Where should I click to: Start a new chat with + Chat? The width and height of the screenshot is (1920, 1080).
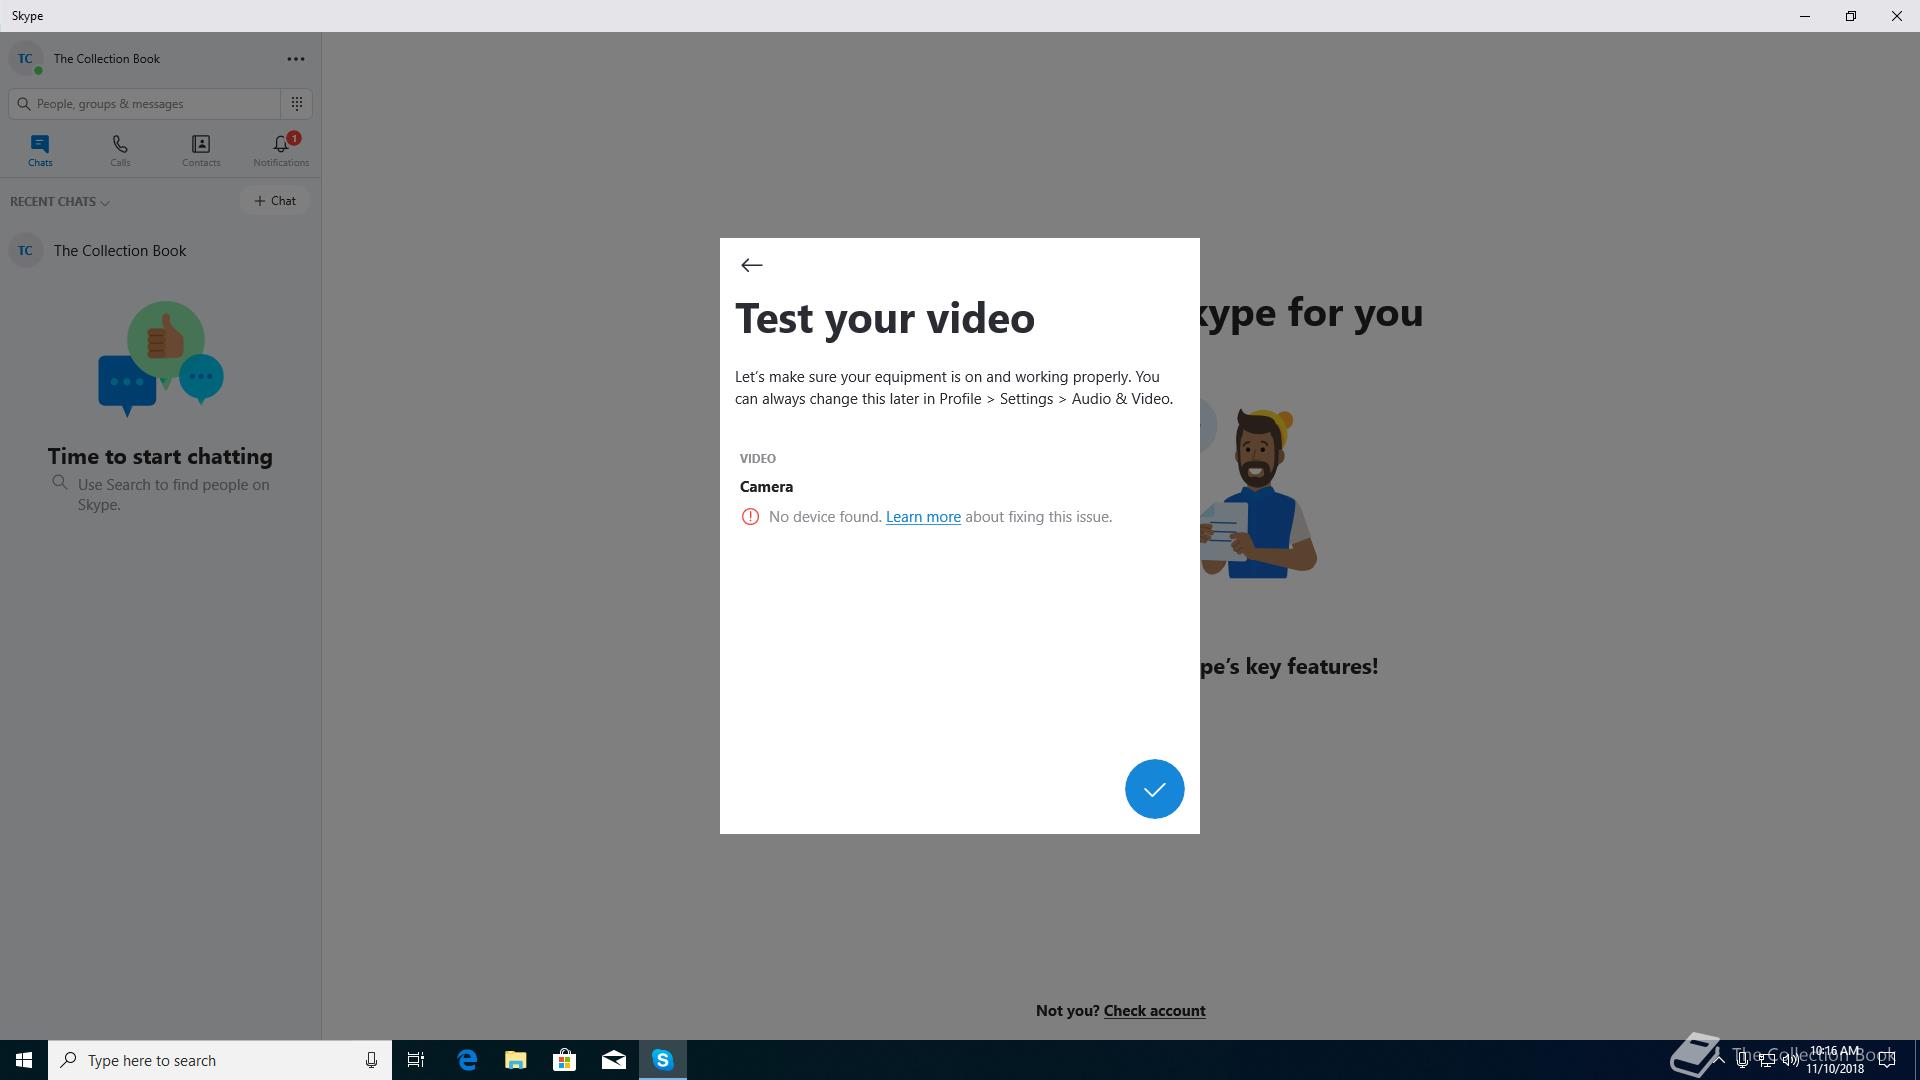(275, 201)
